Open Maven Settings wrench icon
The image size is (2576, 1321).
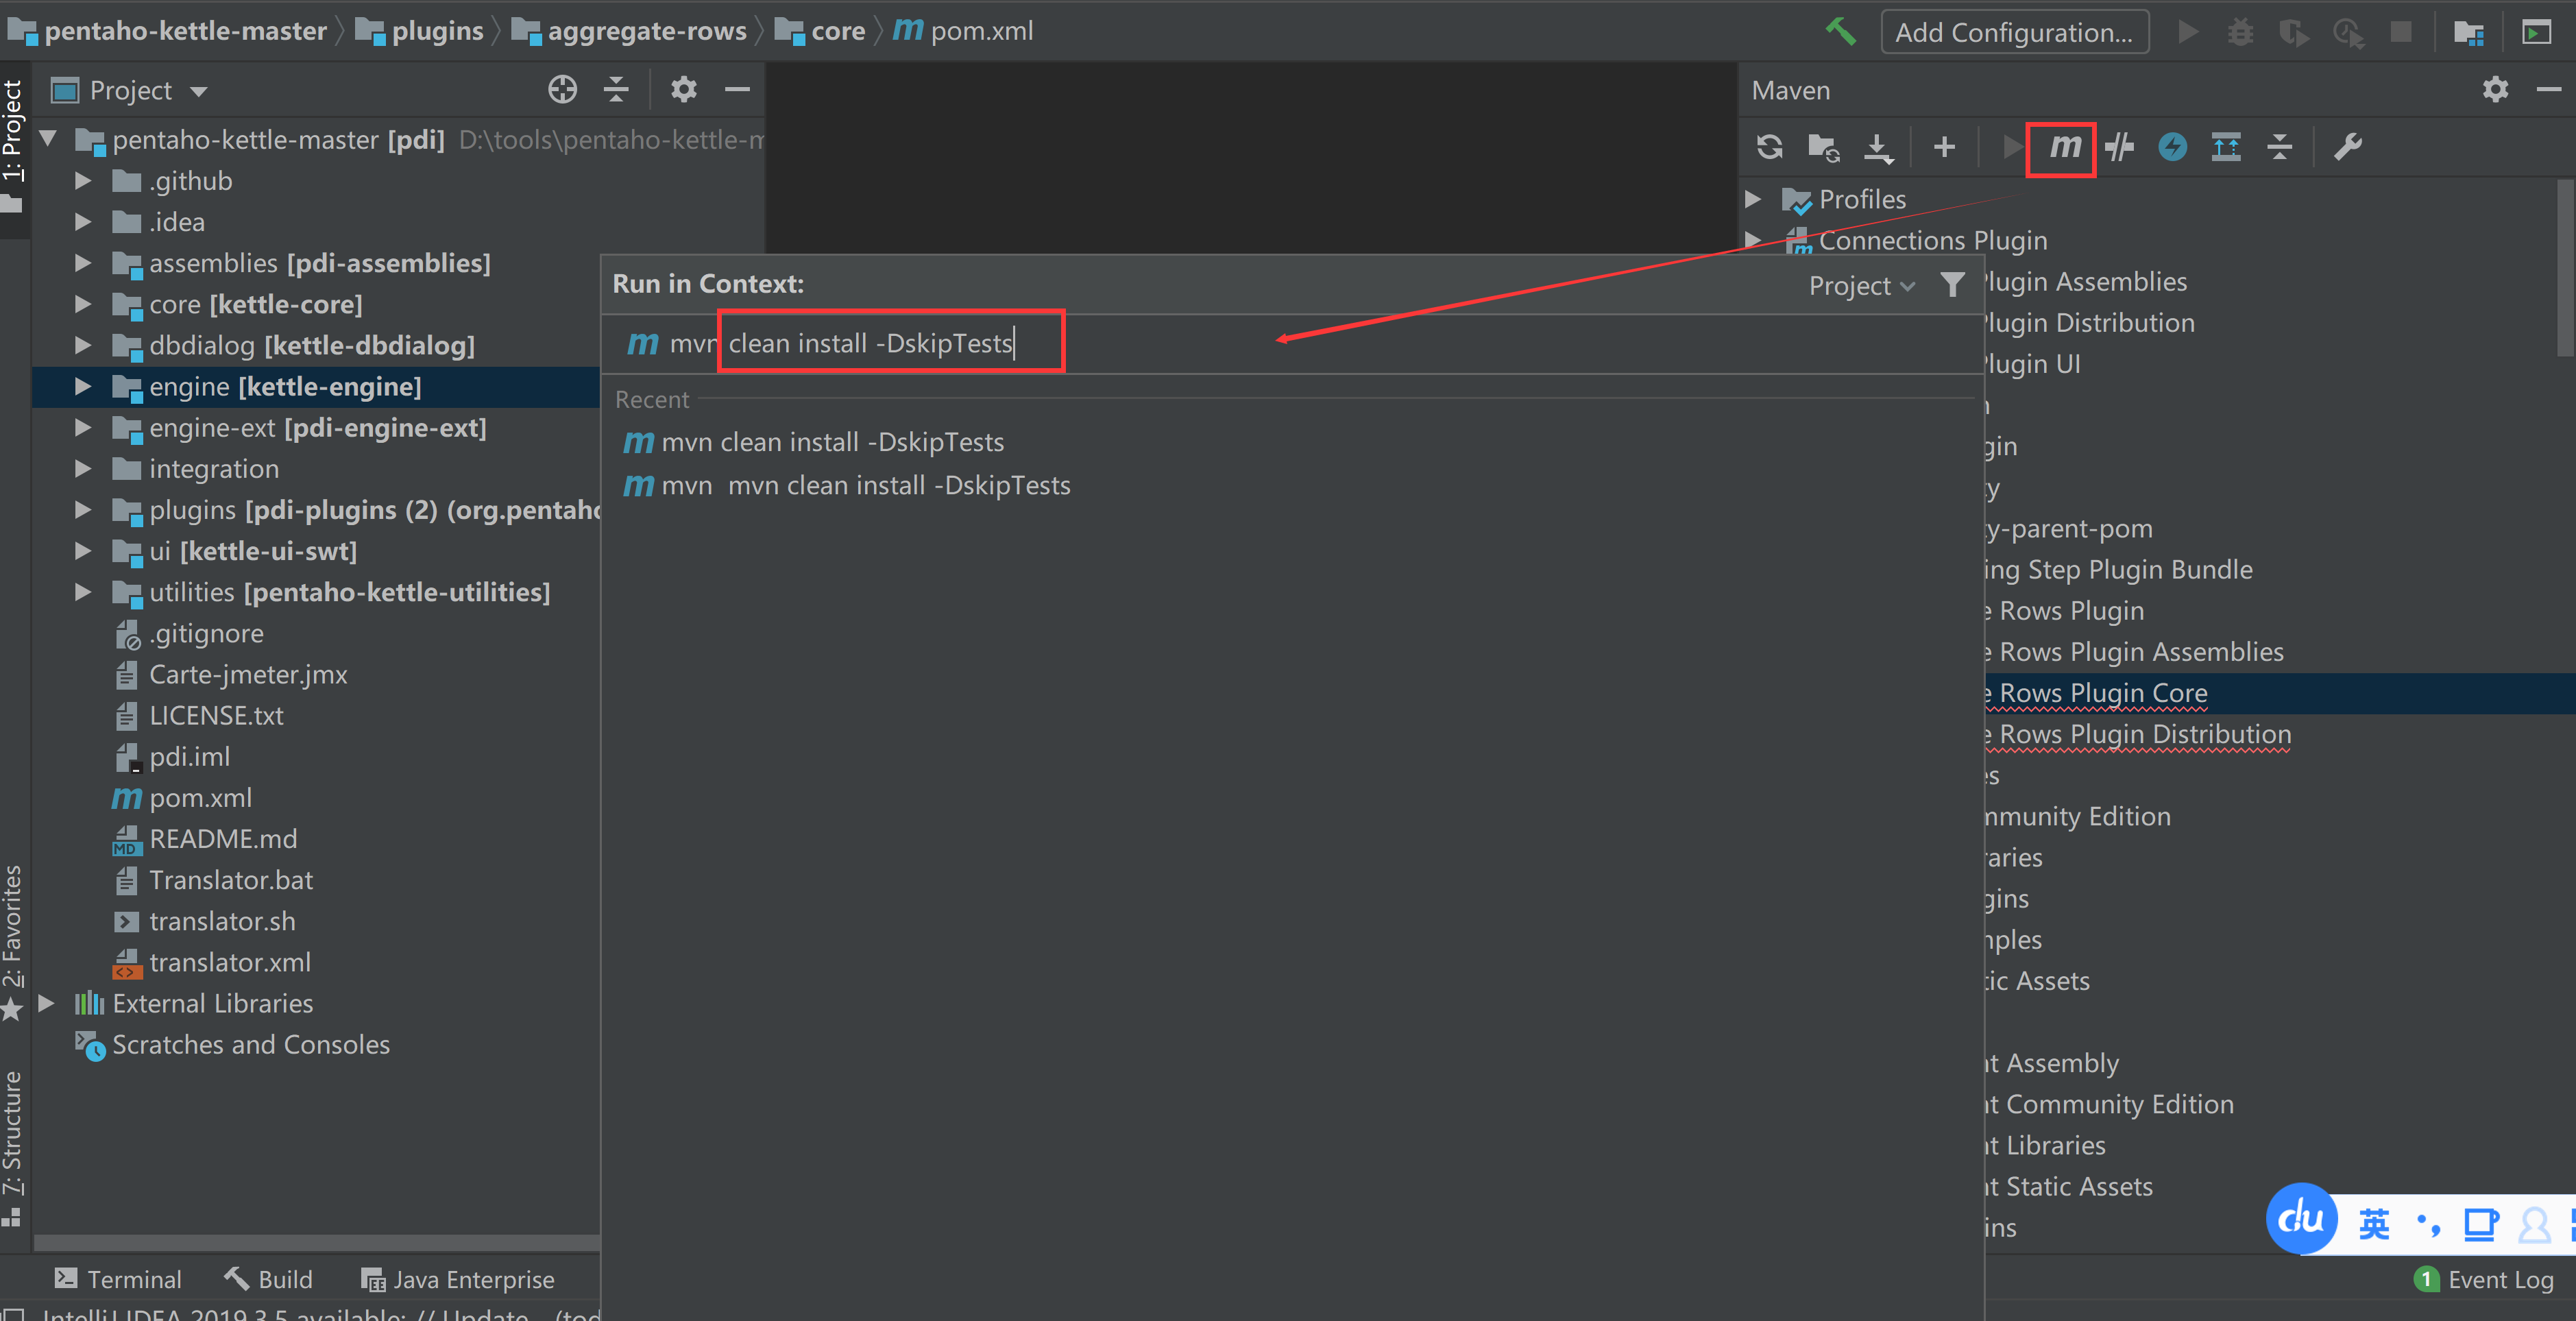tap(2347, 147)
